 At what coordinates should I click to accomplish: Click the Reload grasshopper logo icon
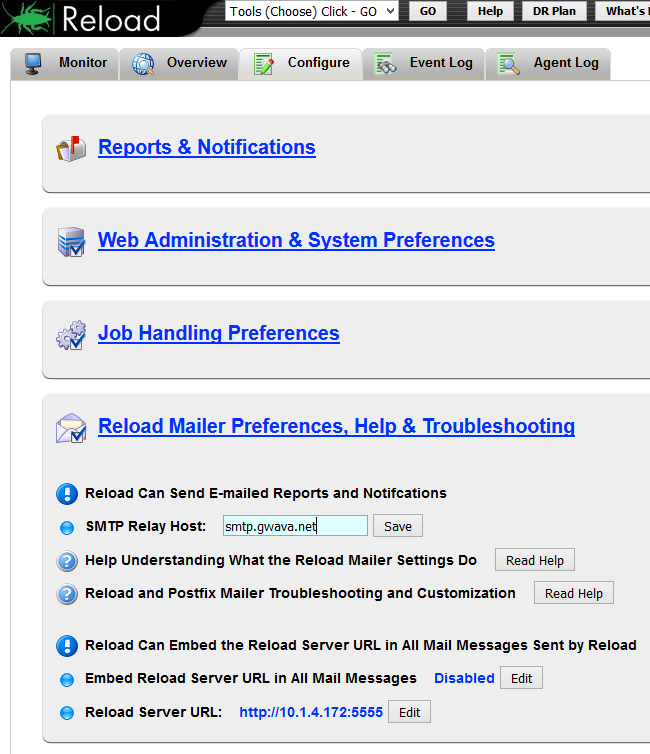coord(26,19)
